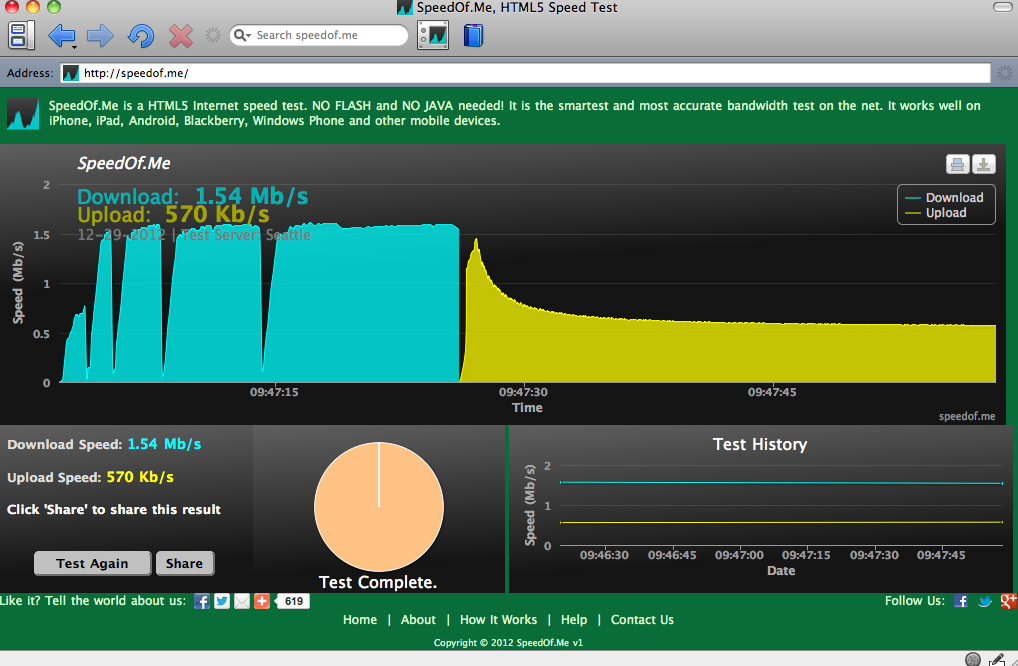1018x666 pixels.
Task: Click the address bar URL field
Action: click(525, 73)
